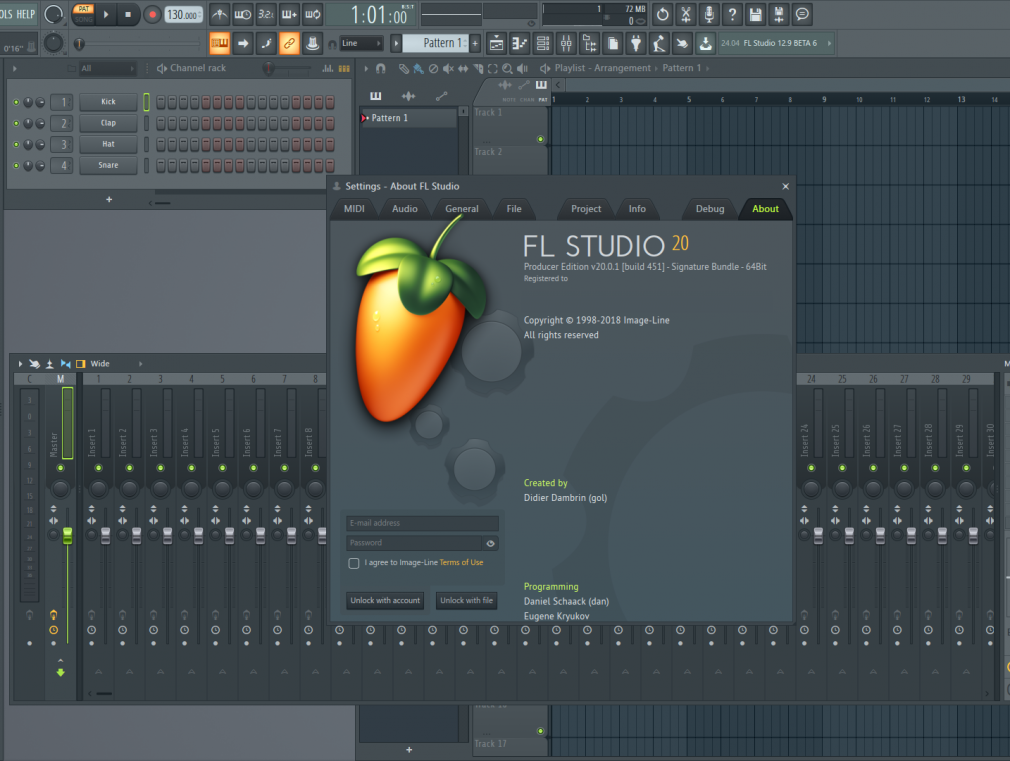This screenshot has width=1010, height=761.
Task: Select the mute tool in playlist toolbar
Action: point(448,68)
